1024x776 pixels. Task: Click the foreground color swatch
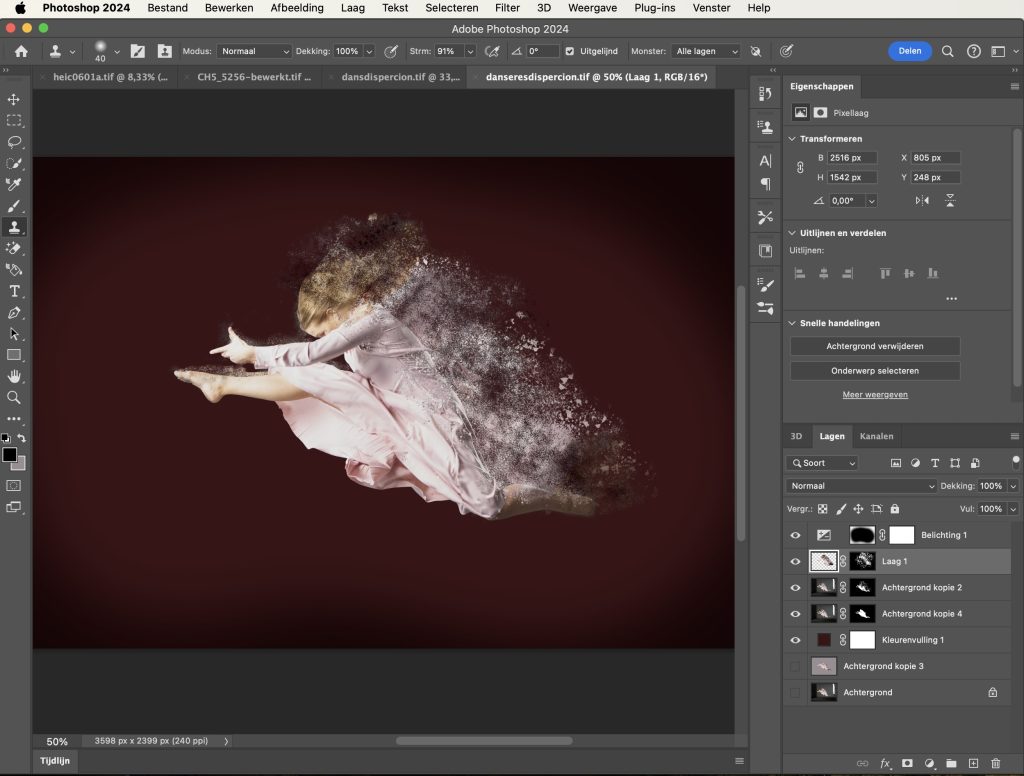10,455
